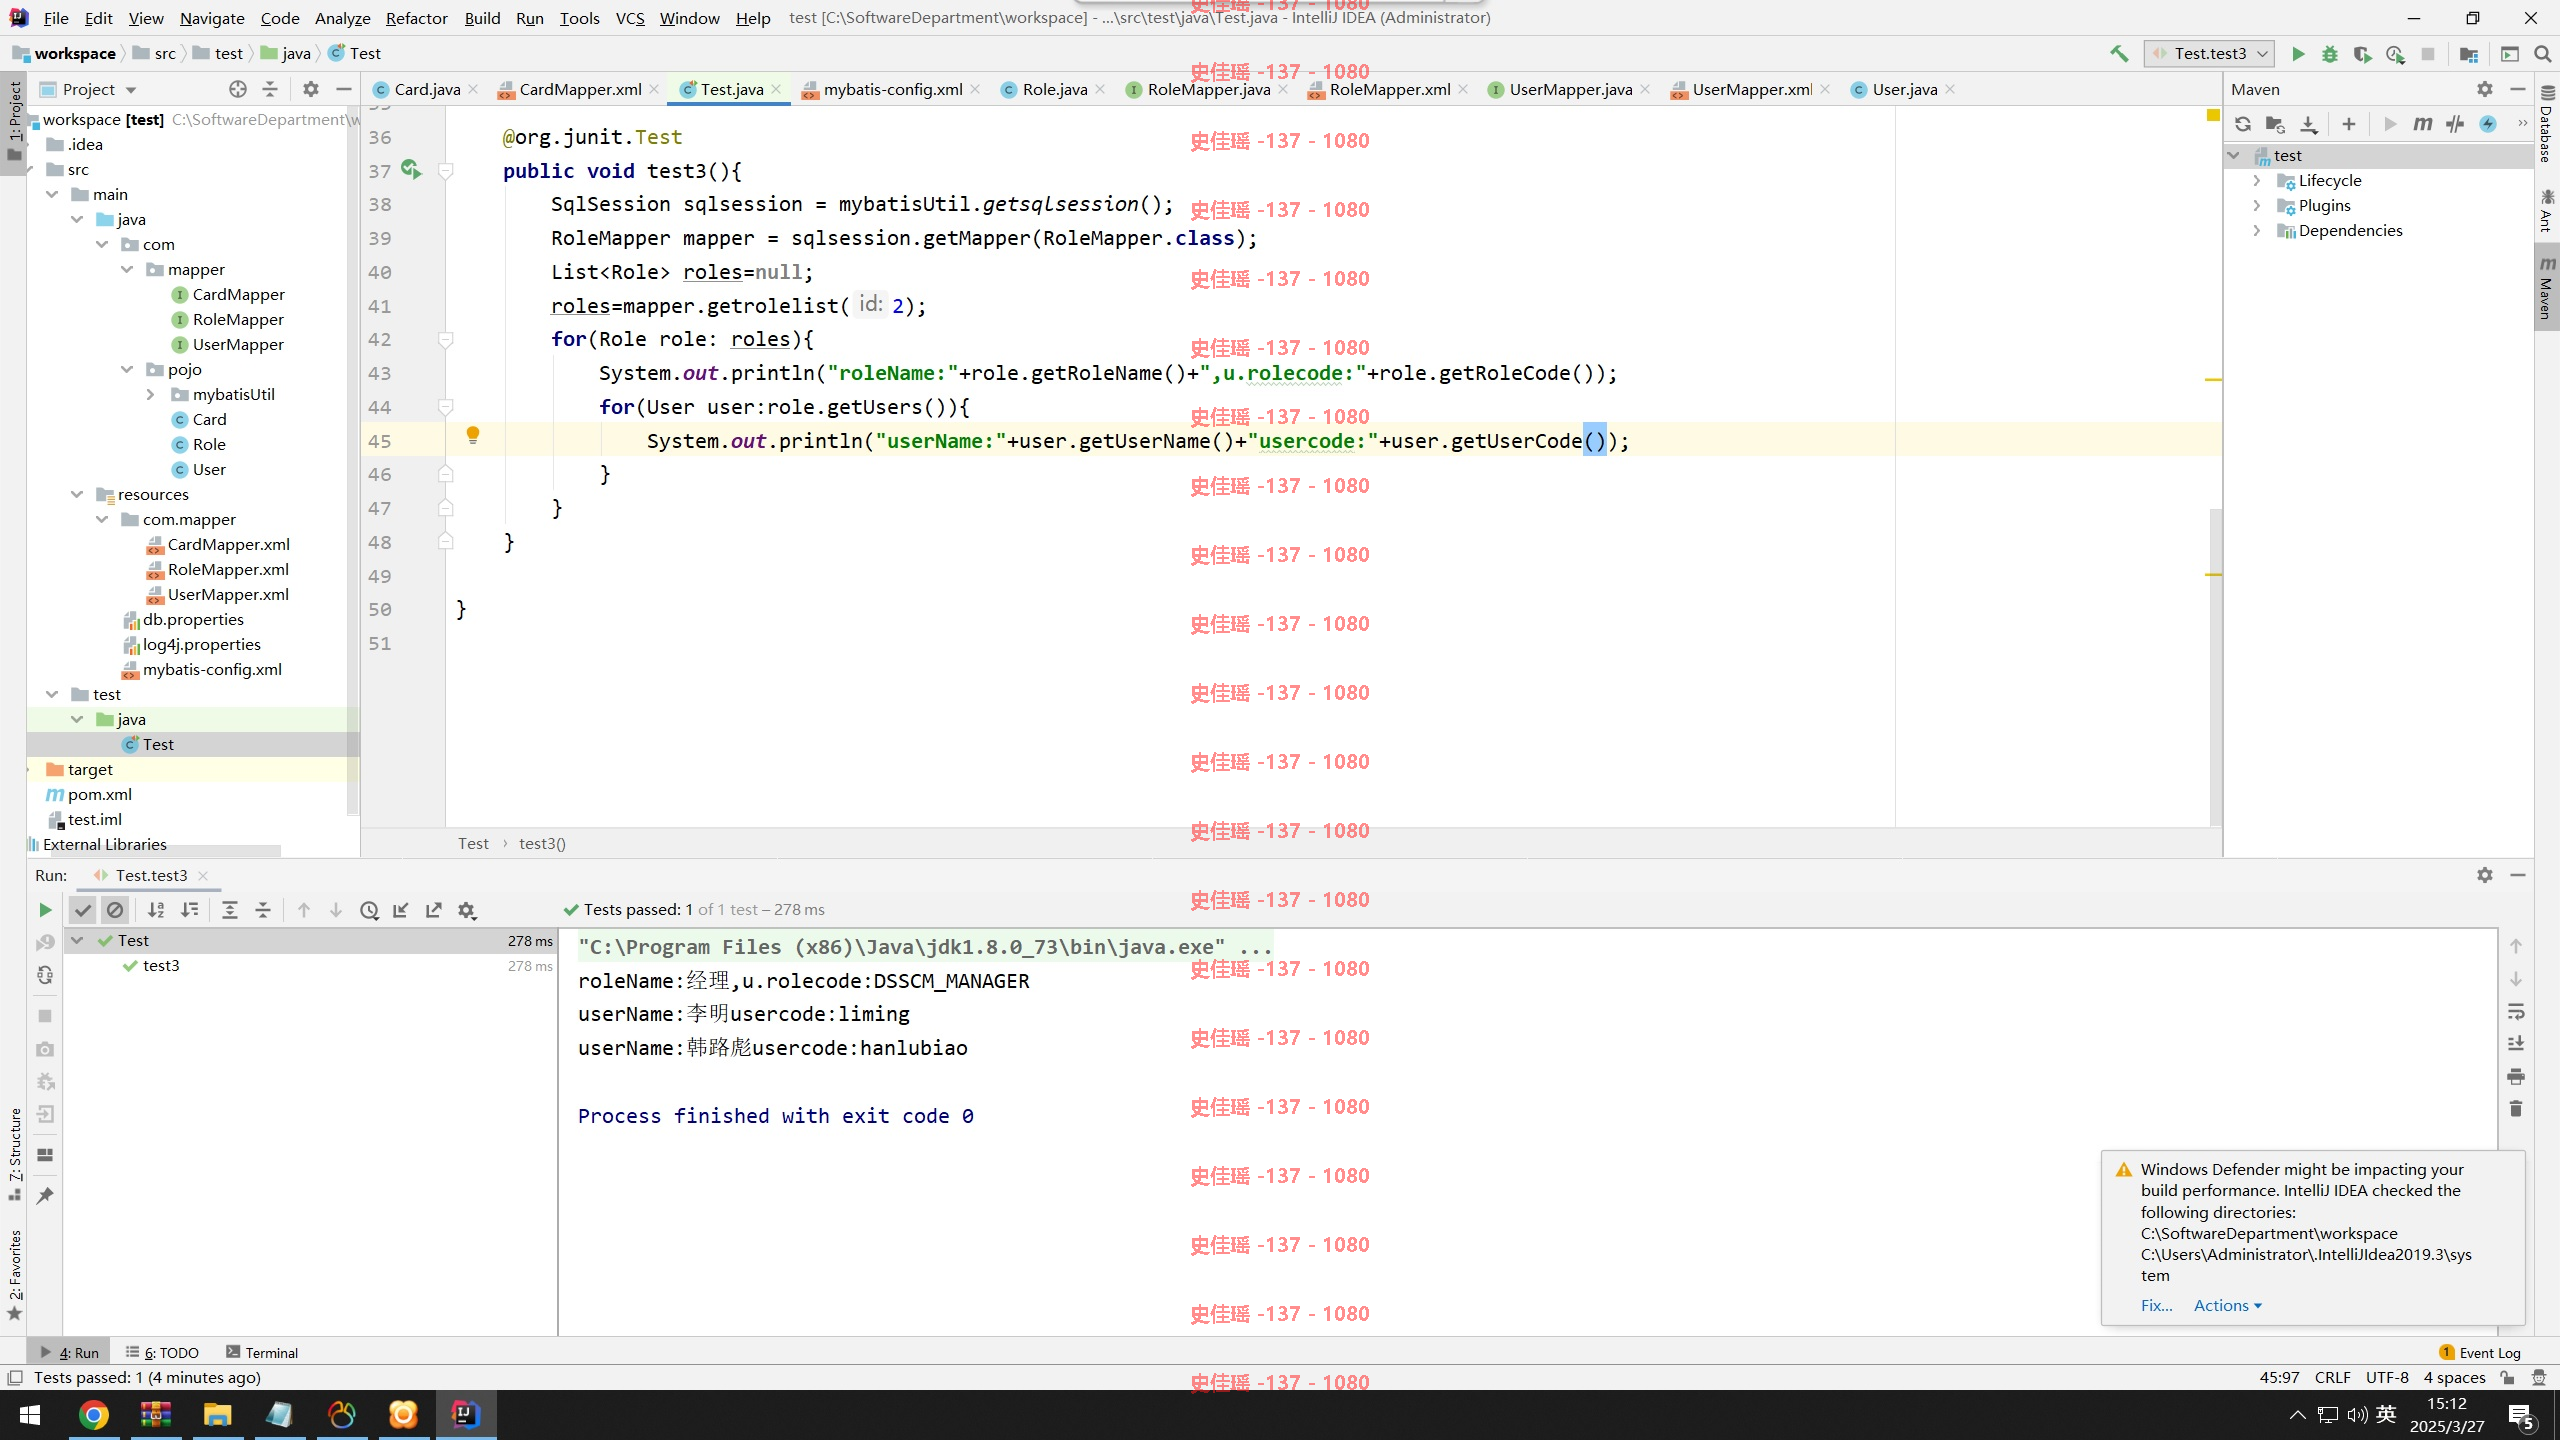2560x1440 pixels.
Task: Open the VCS menu
Action: tap(630, 18)
